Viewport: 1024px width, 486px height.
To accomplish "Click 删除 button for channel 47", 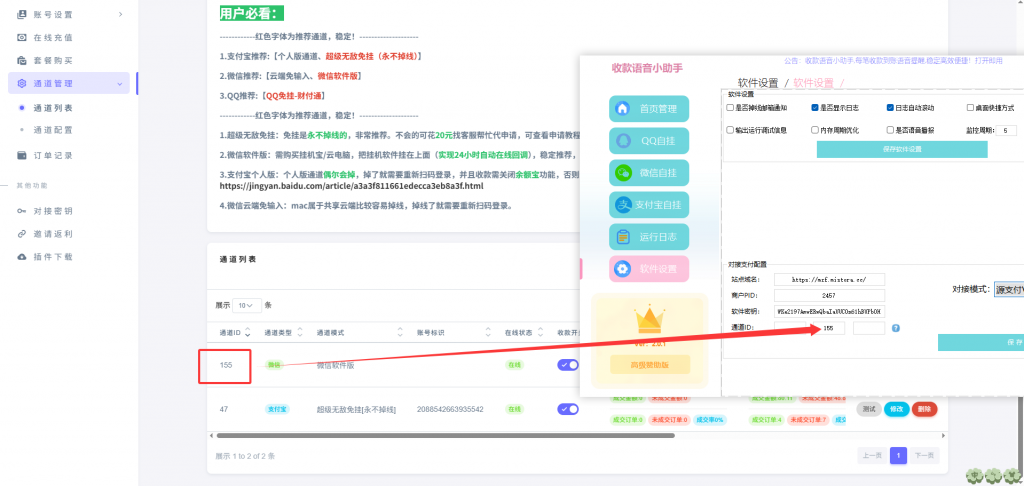I will 924,409.
